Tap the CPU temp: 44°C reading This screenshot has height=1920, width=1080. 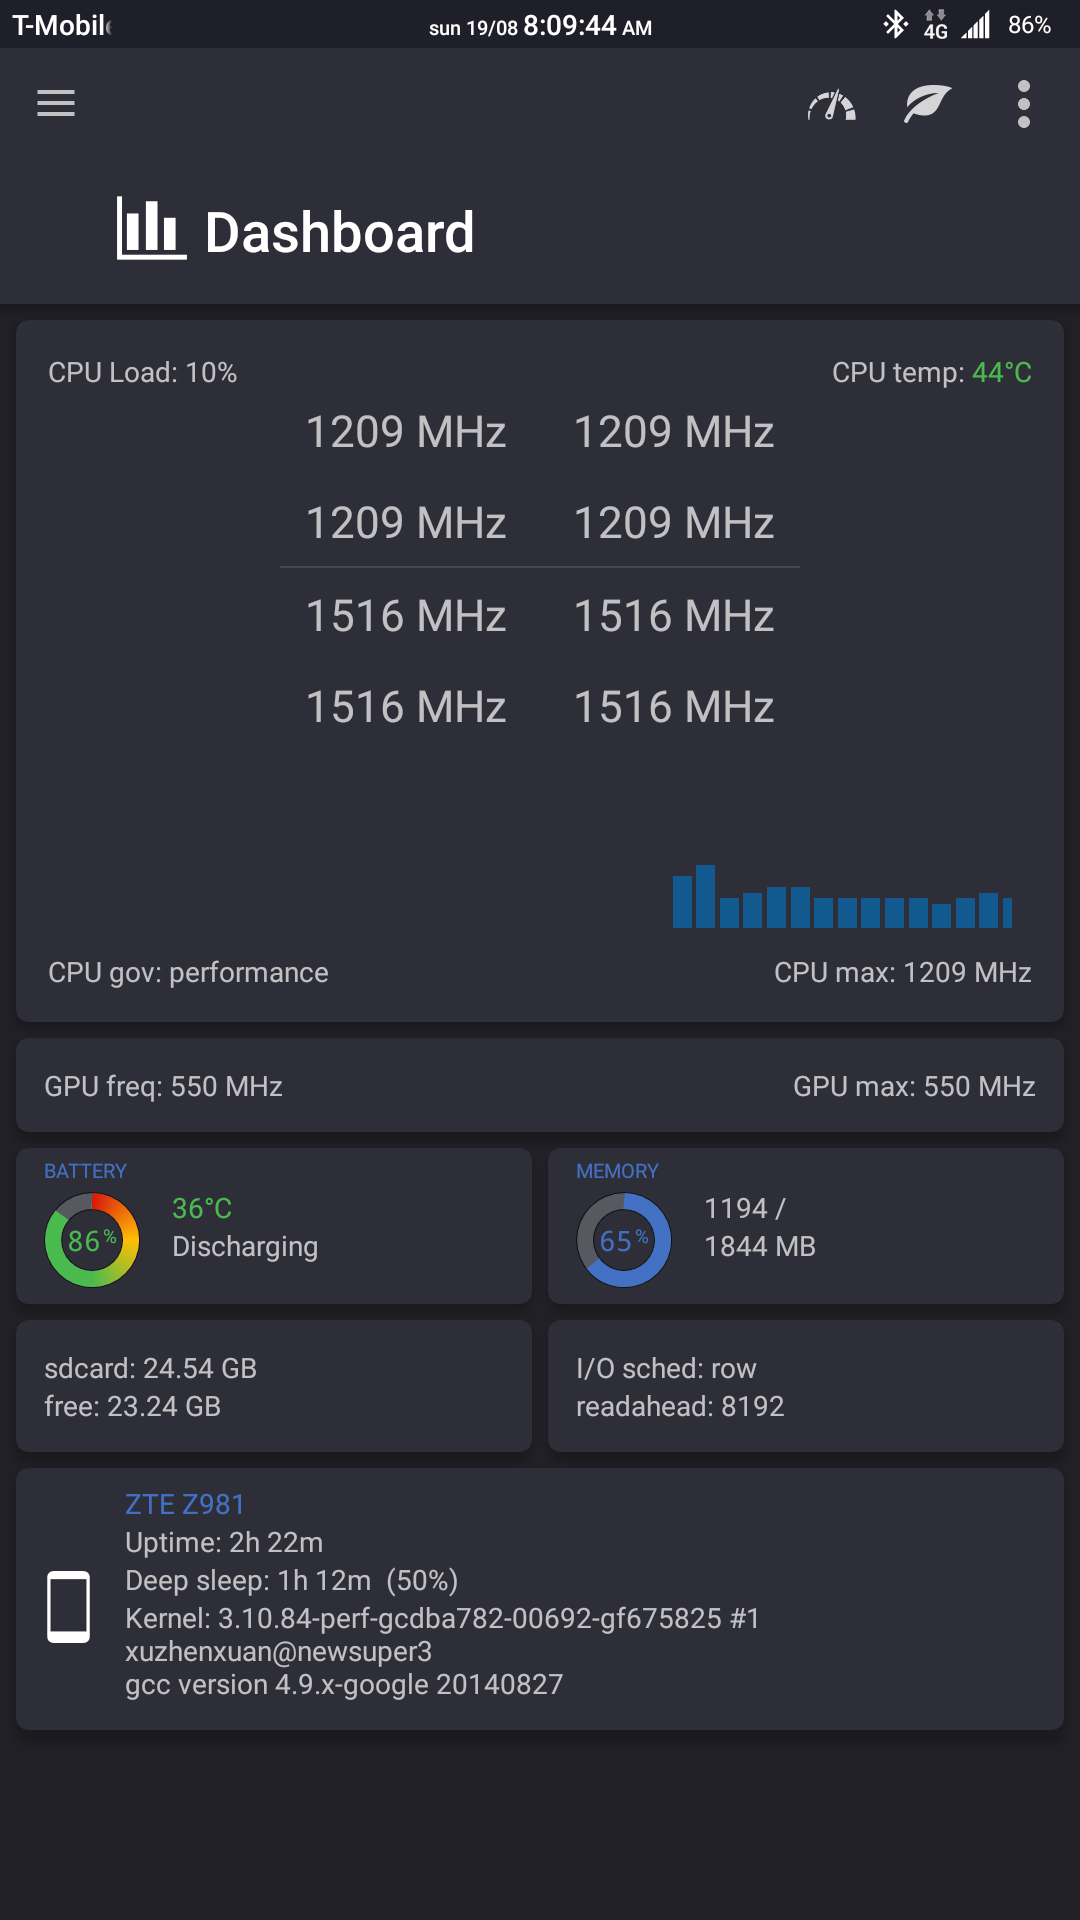[x=931, y=373]
